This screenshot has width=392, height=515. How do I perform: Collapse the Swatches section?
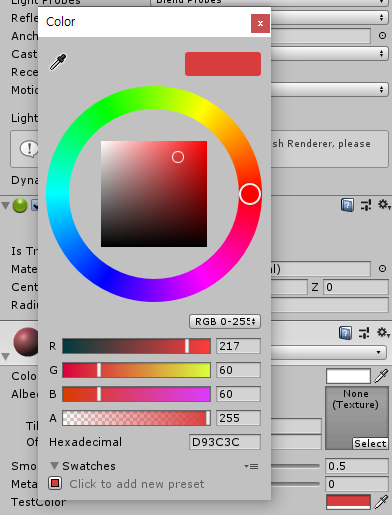(55, 466)
